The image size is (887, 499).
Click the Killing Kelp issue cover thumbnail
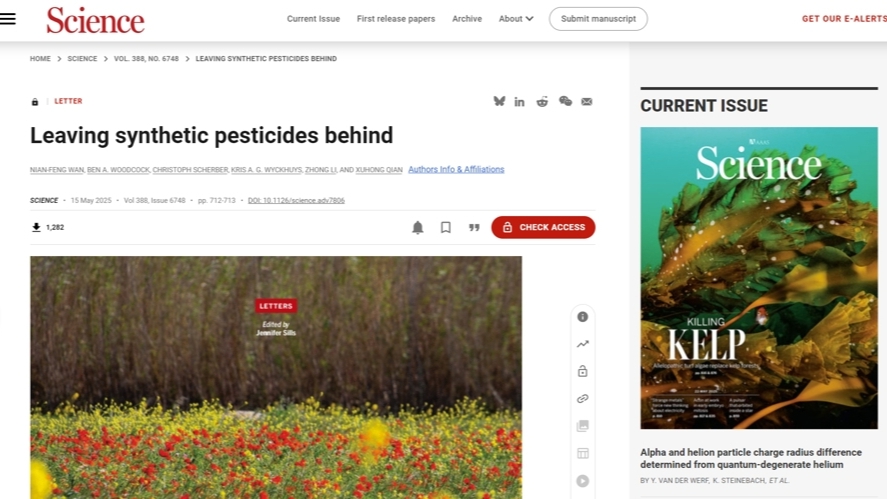coord(759,277)
